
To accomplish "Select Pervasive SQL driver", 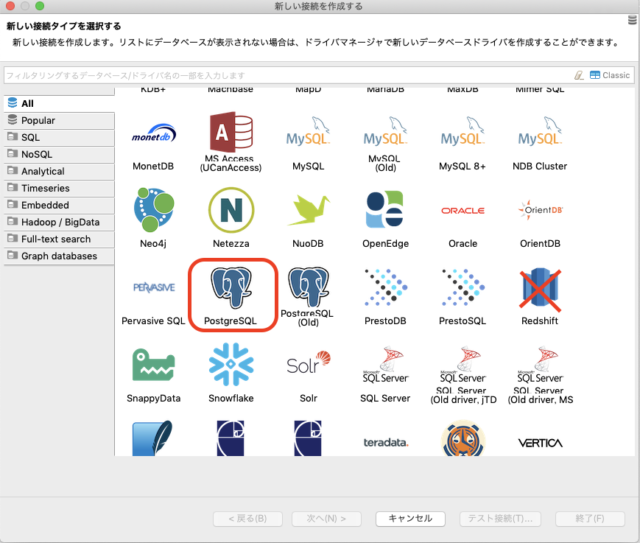I will pos(153,287).
